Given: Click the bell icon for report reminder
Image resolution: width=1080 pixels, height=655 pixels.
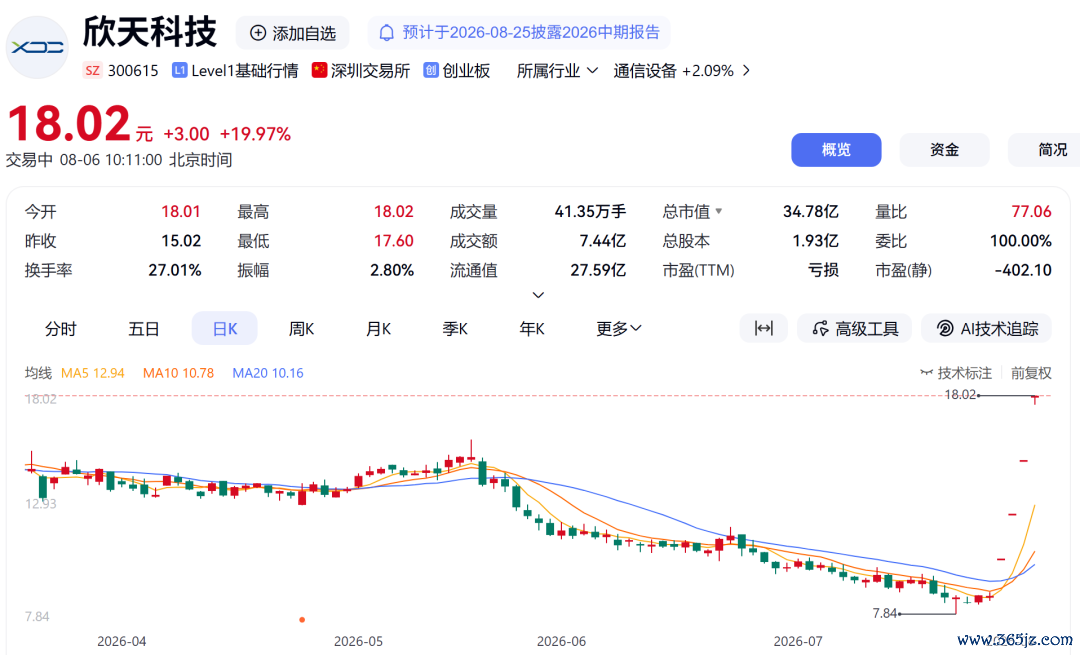Looking at the screenshot, I should tap(387, 32).
